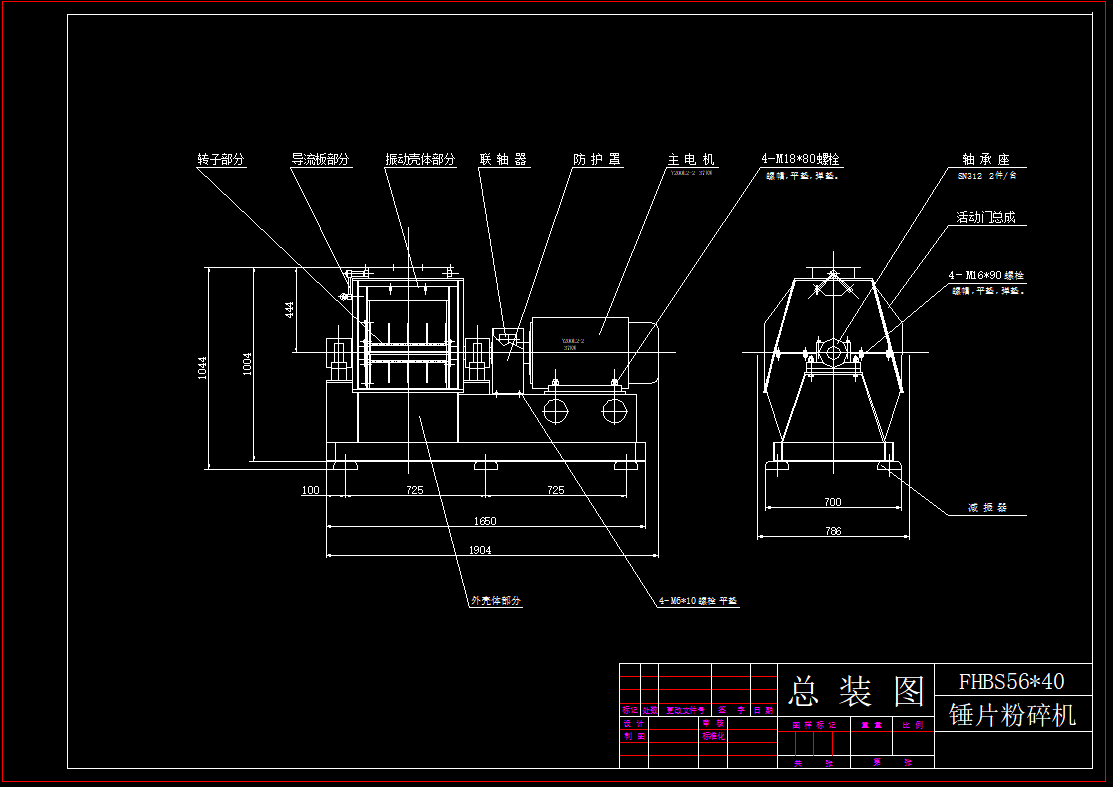Viewport: 1113px width, 787px height.
Task: Select the 1004 vertical dimension text
Action: click(x=247, y=364)
